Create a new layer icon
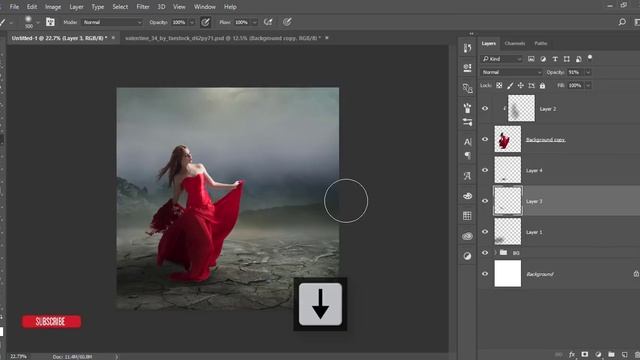This screenshot has height=360, width=640. (624, 354)
